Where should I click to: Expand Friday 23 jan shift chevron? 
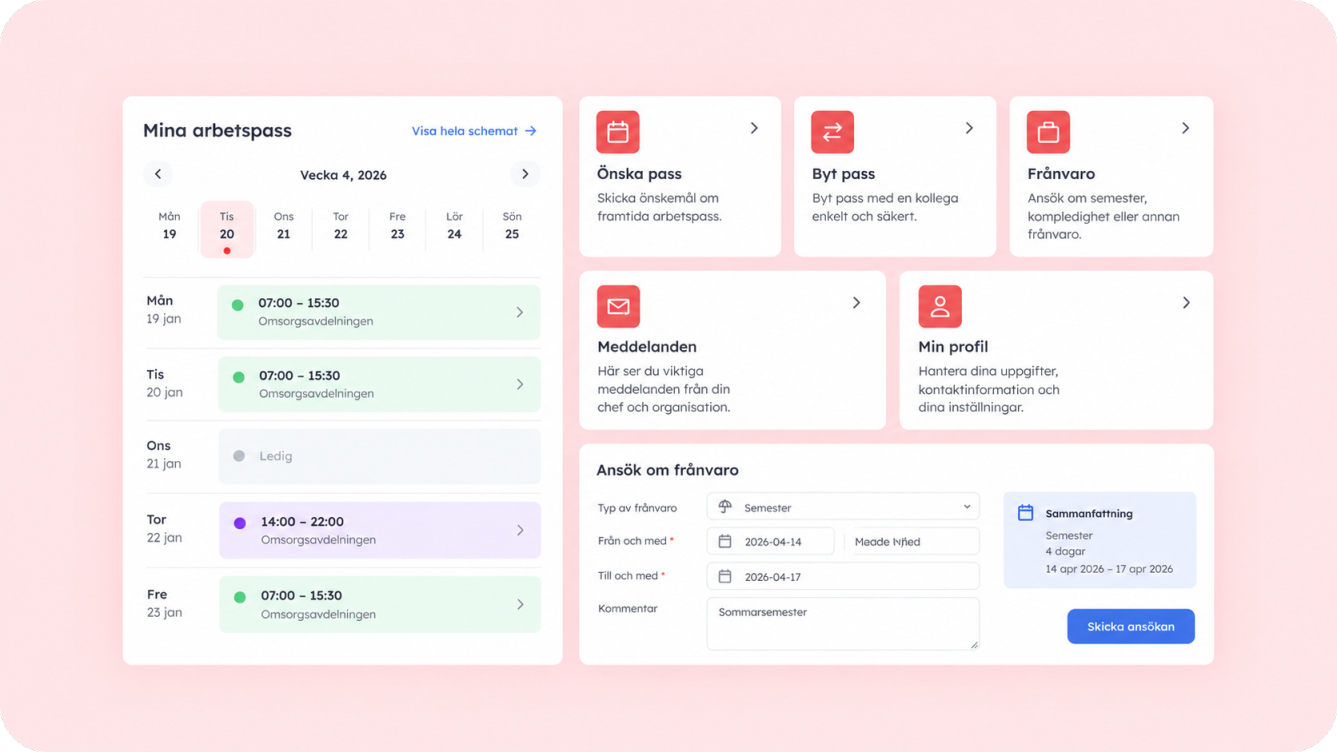pyautogui.click(x=520, y=604)
